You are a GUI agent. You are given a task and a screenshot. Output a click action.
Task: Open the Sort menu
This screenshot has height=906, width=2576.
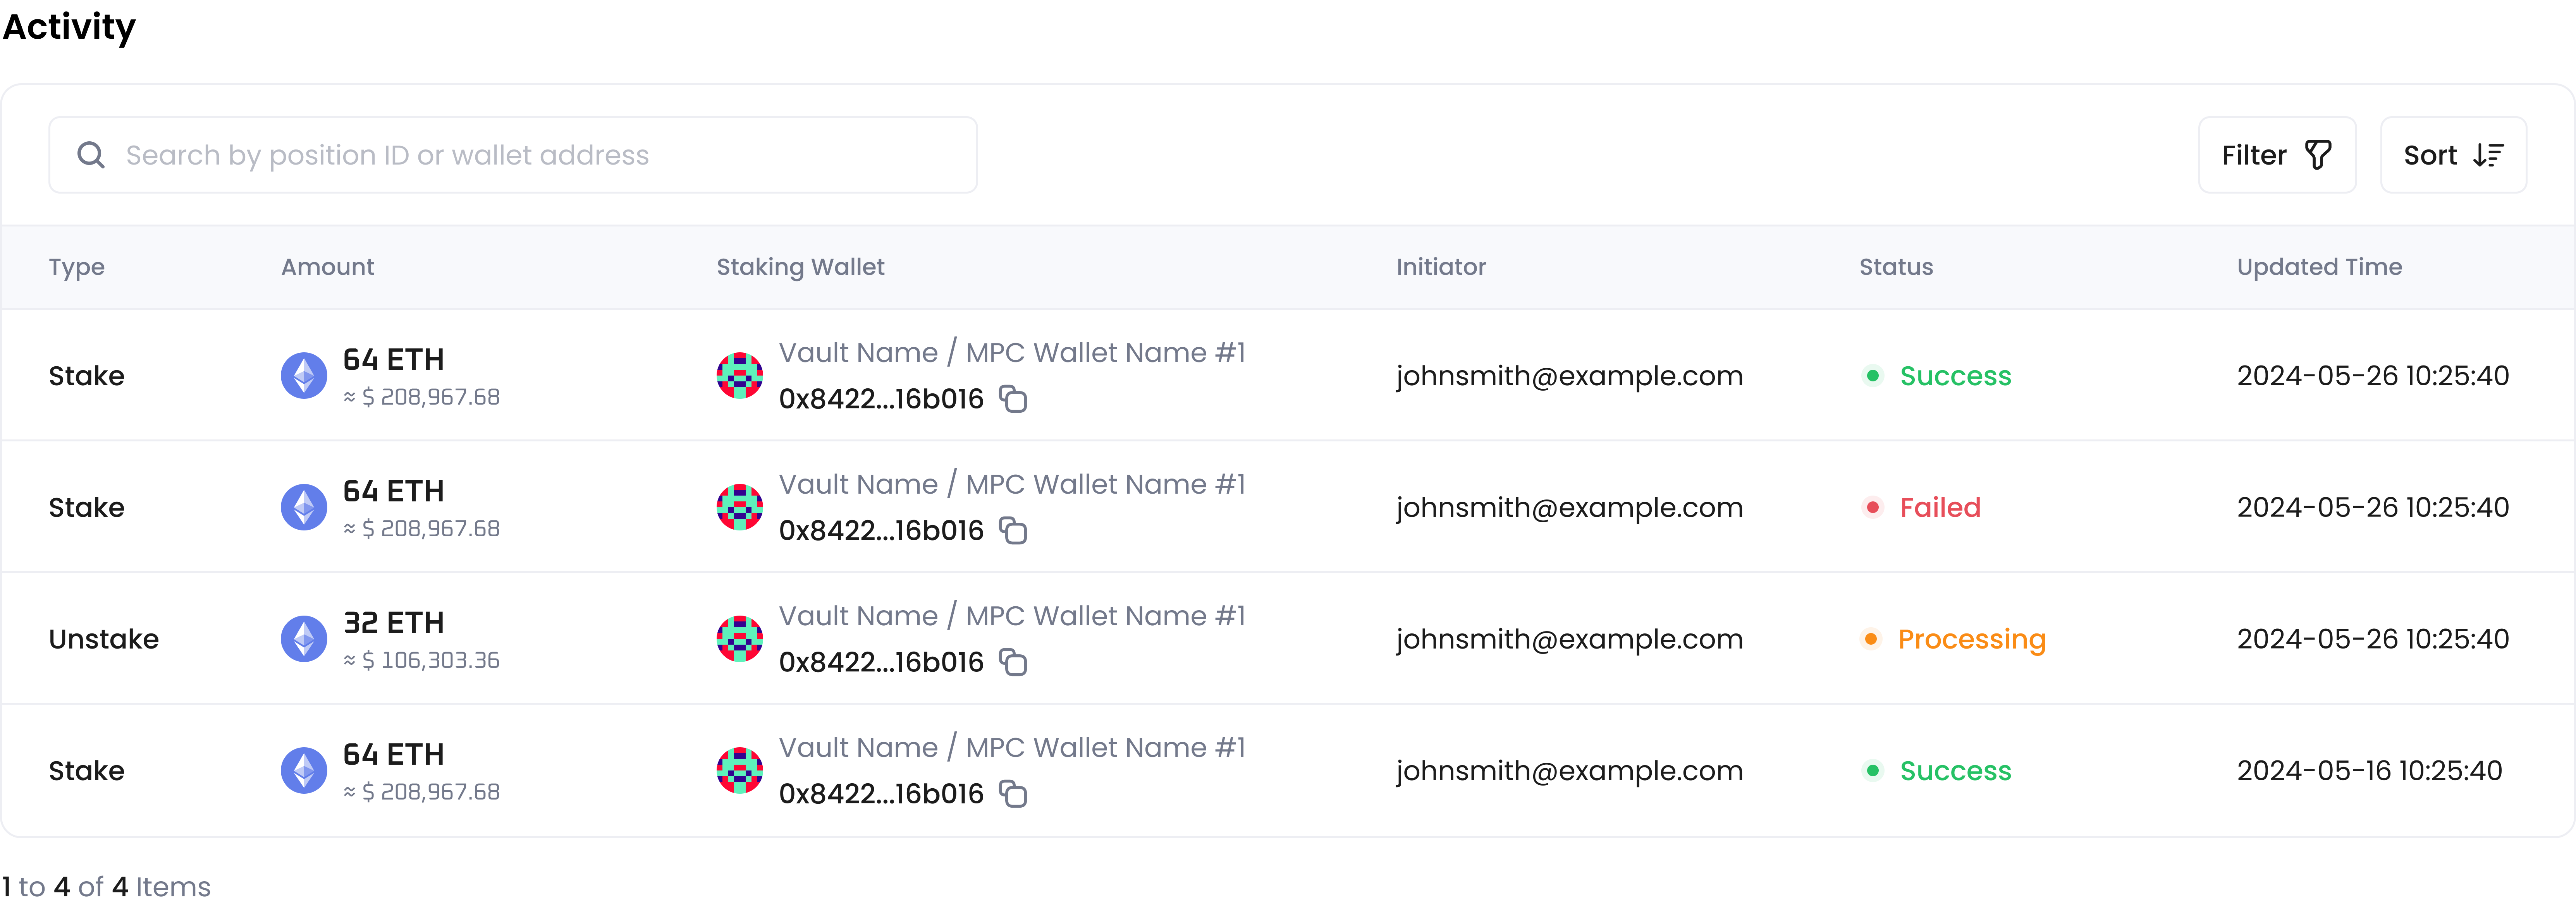click(x=2452, y=155)
